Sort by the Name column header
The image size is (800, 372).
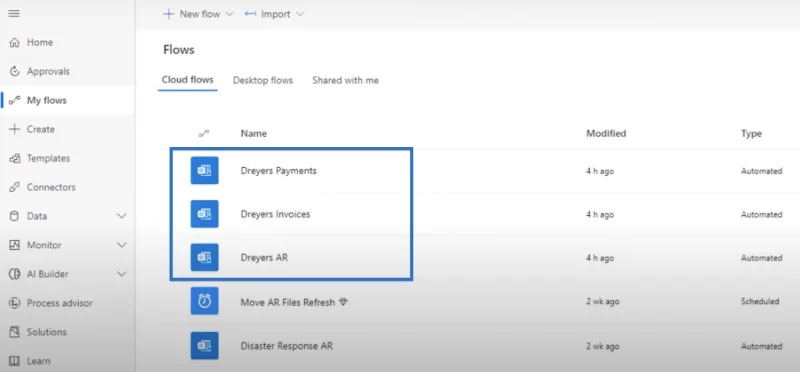254,133
